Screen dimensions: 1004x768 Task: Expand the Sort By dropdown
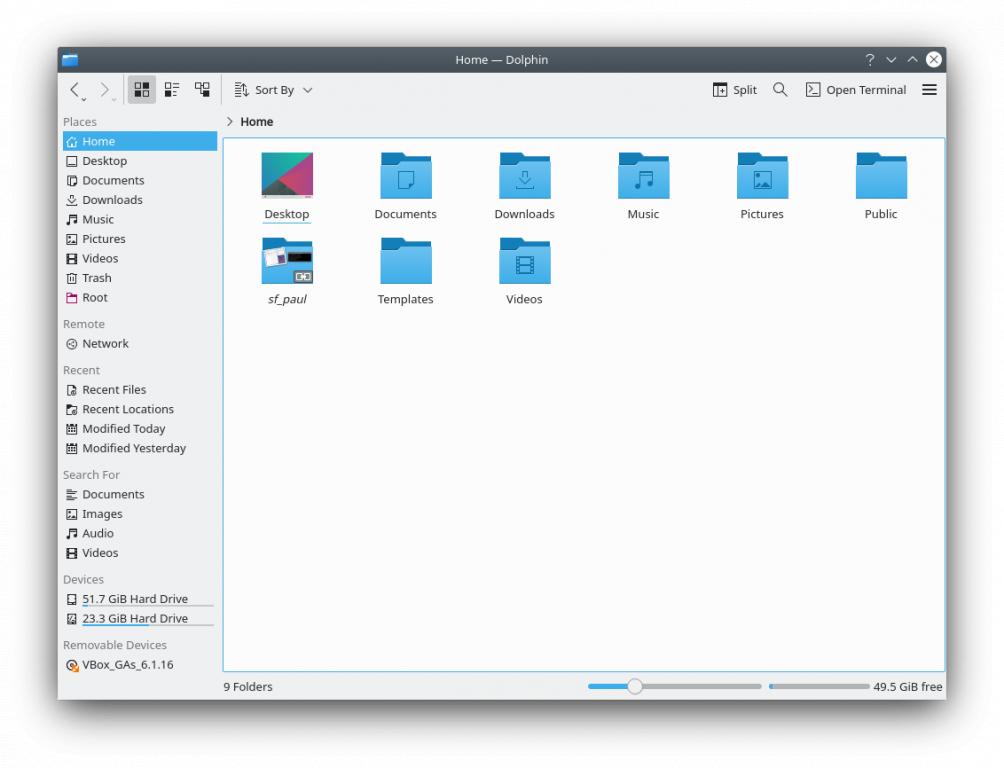(x=274, y=90)
